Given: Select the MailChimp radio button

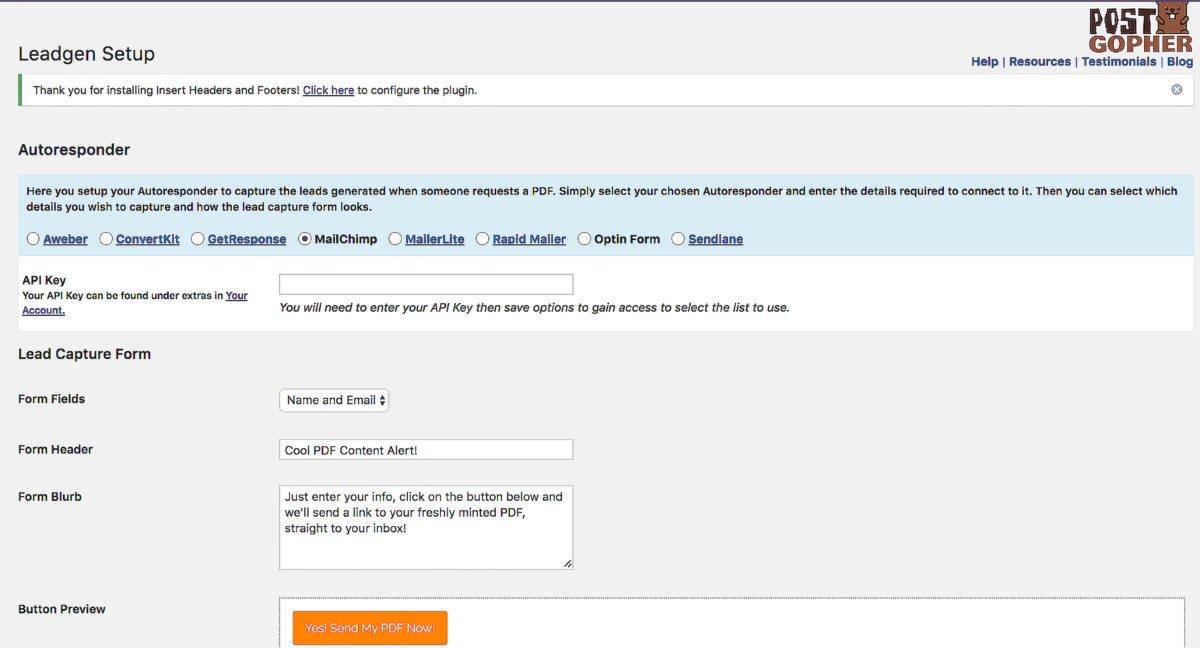Looking at the screenshot, I should [x=305, y=239].
